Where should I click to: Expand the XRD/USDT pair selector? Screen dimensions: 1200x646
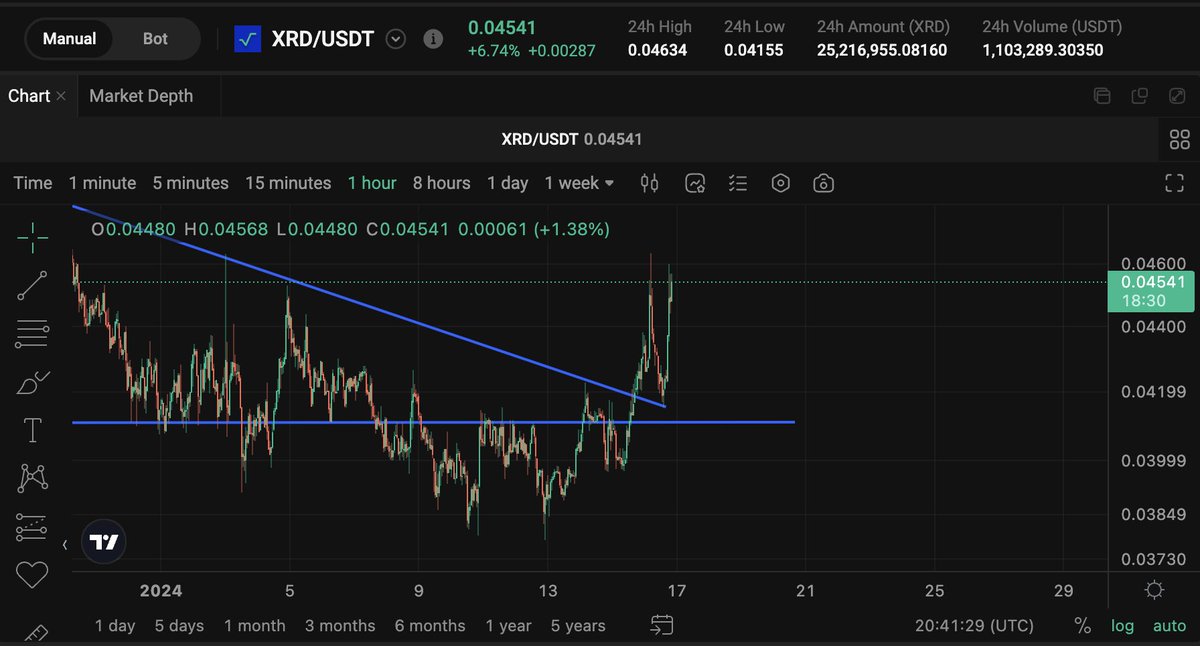click(x=396, y=39)
